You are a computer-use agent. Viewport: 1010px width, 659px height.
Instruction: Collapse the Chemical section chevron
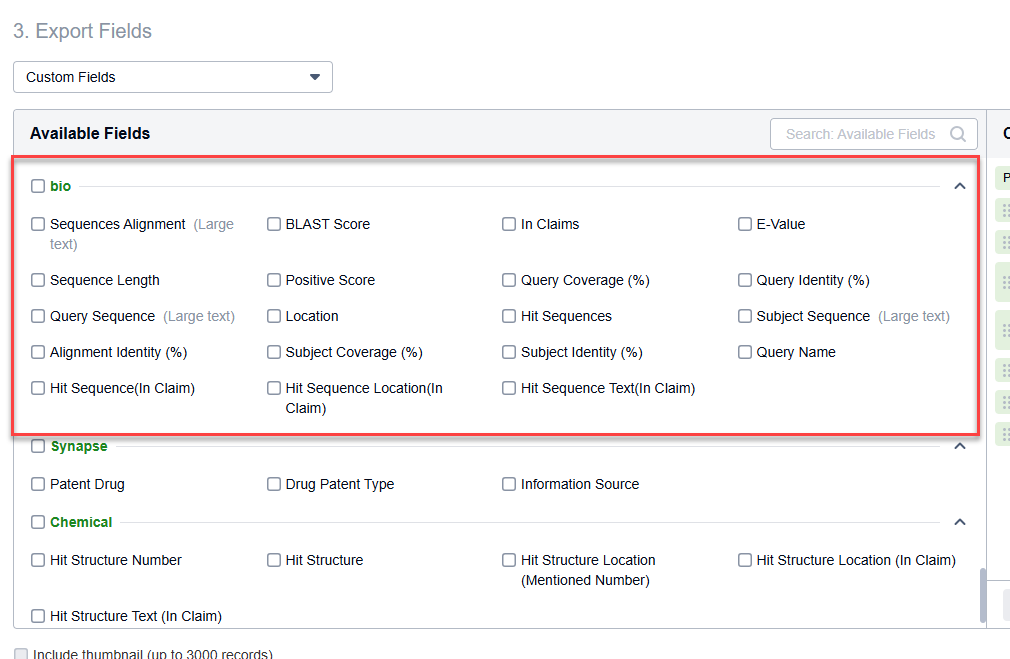click(x=960, y=522)
